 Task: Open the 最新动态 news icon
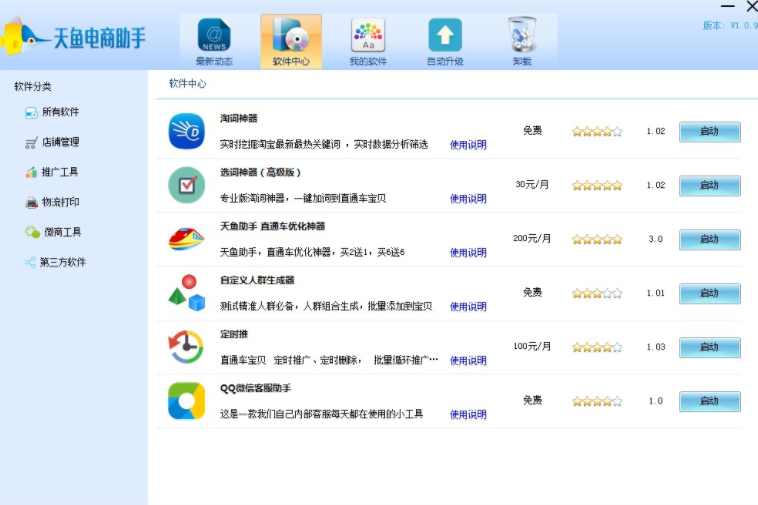coord(214,35)
